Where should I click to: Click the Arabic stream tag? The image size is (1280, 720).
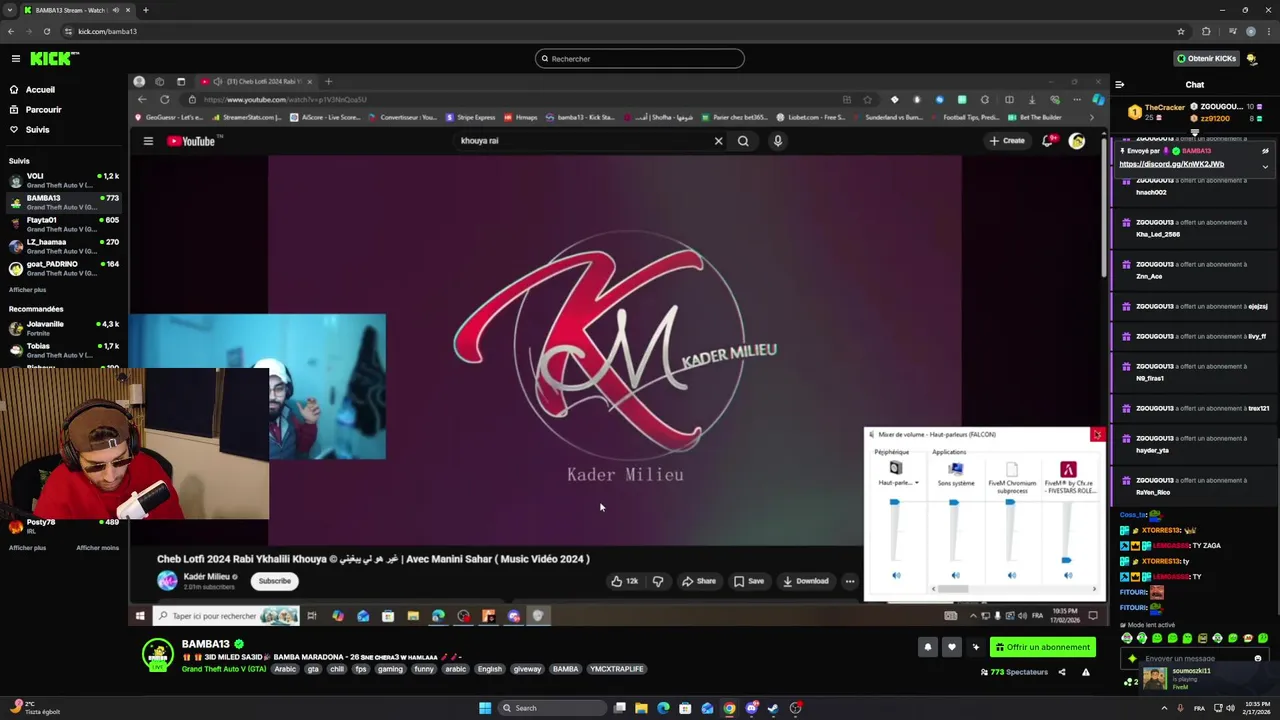coord(285,669)
